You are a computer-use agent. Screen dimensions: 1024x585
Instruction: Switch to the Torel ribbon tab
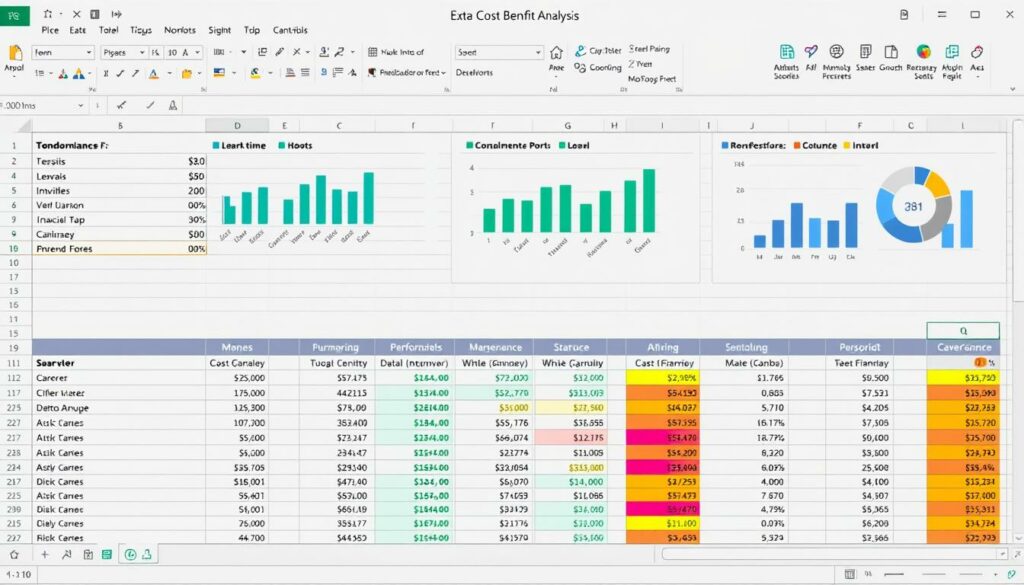point(108,30)
